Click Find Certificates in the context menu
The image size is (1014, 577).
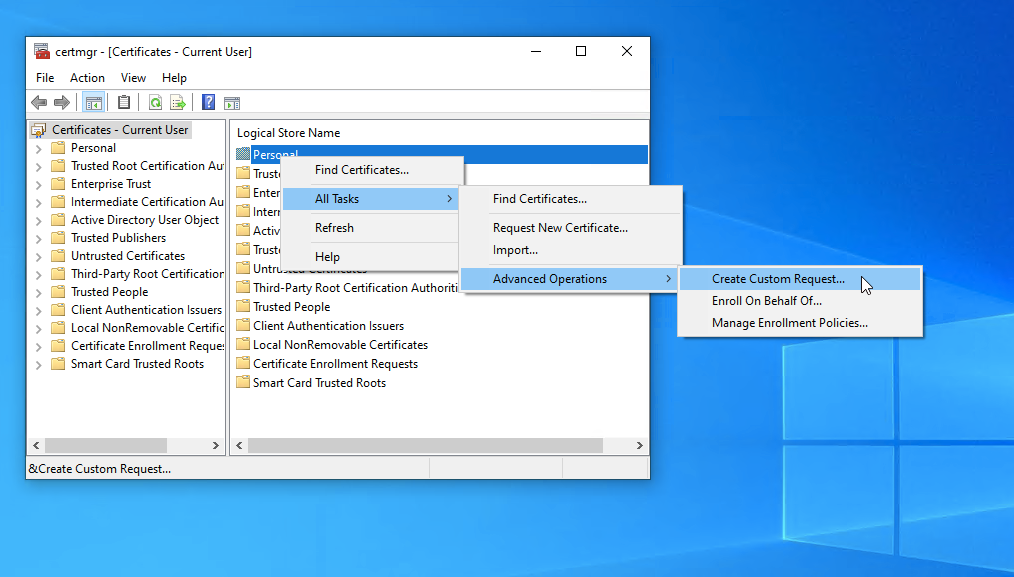351,170
